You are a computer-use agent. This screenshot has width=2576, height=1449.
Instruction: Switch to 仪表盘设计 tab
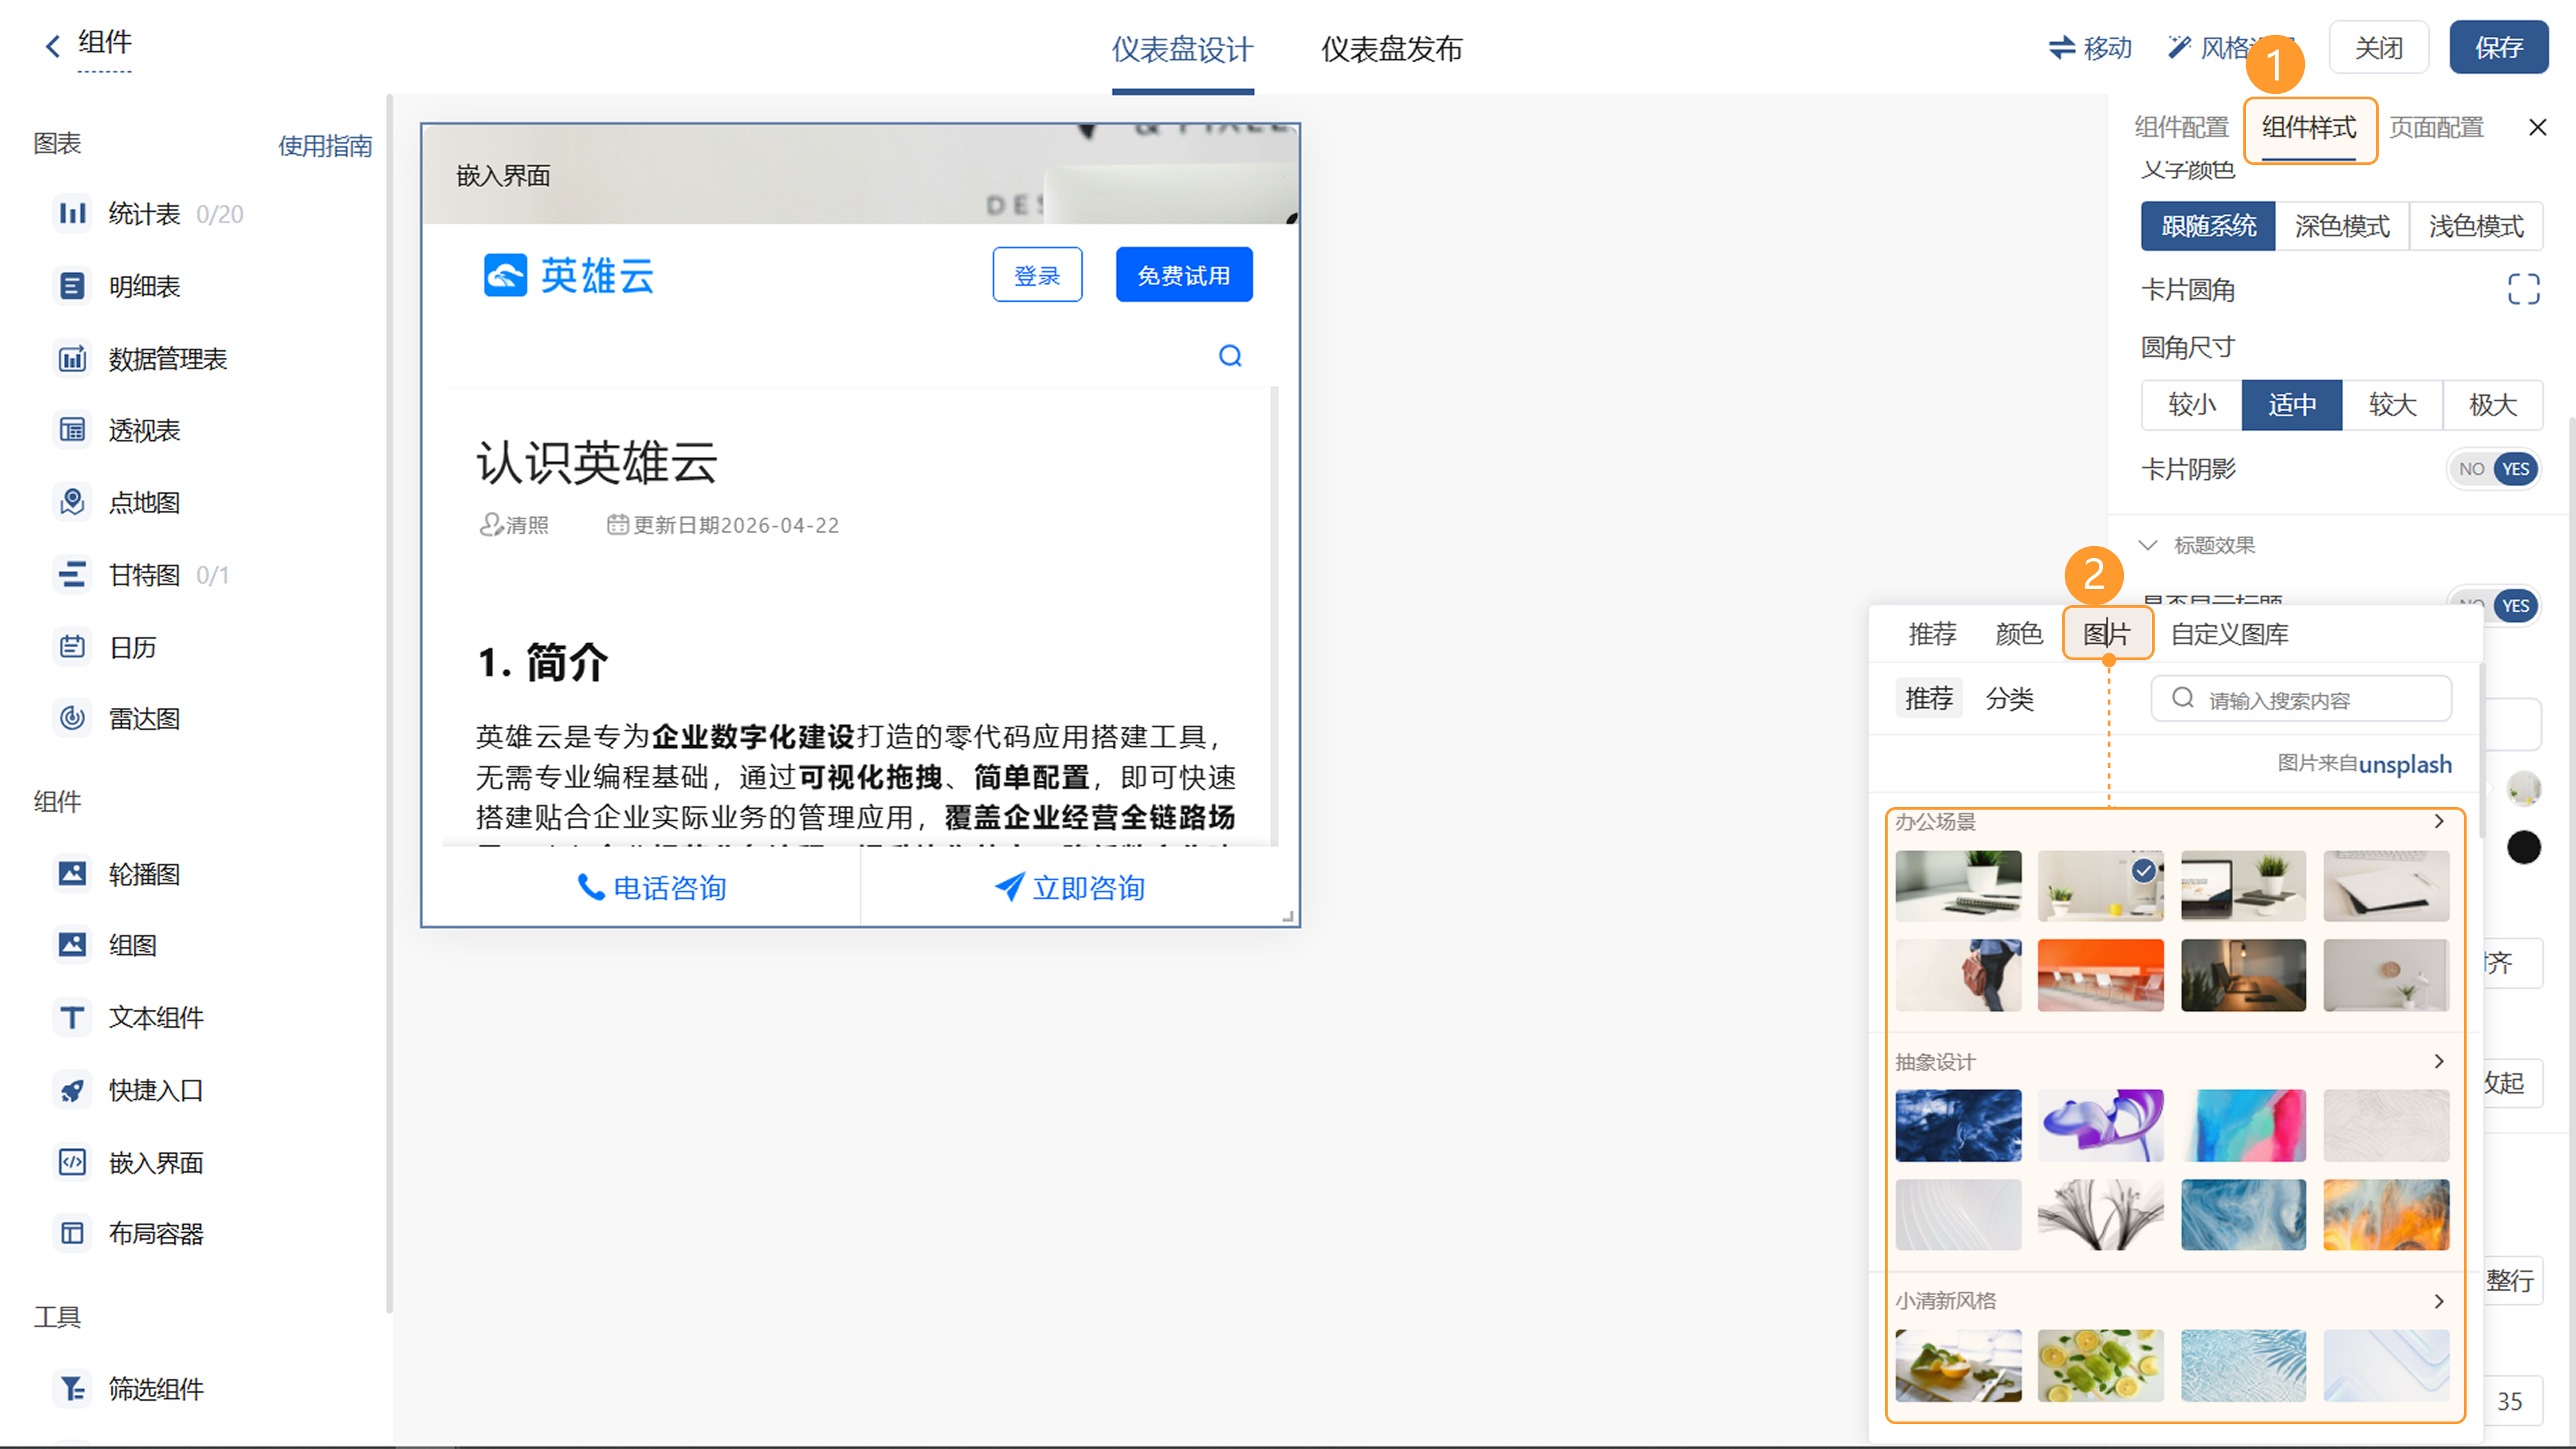click(x=1182, y=49)
